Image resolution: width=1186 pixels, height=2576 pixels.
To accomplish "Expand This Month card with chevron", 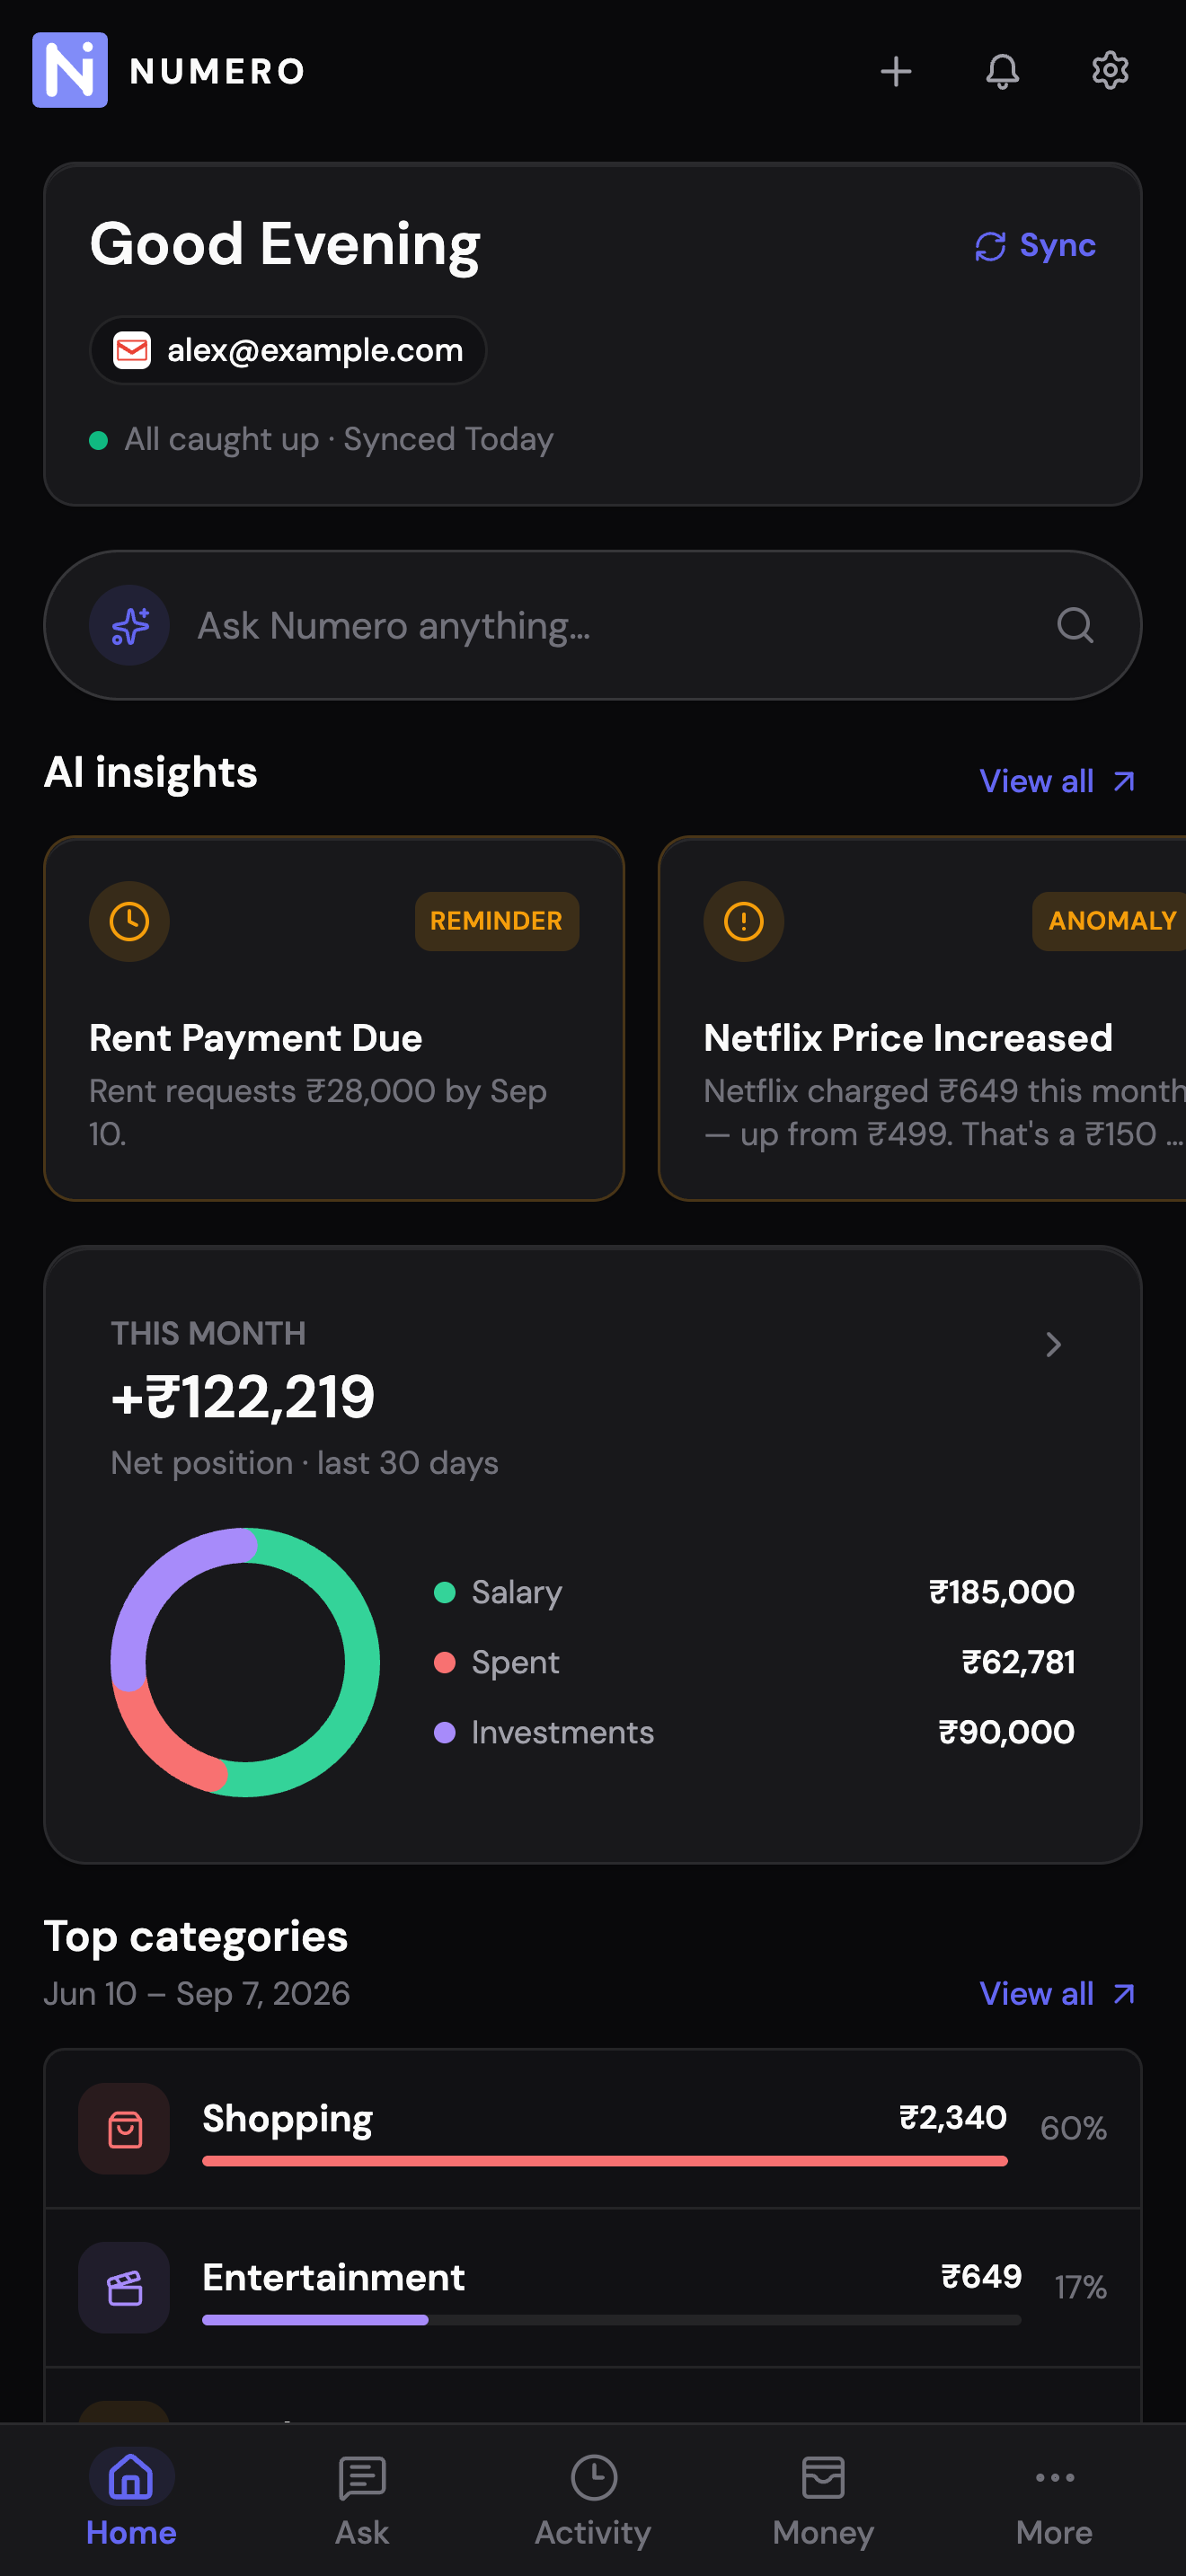I will (1053, 1345).
